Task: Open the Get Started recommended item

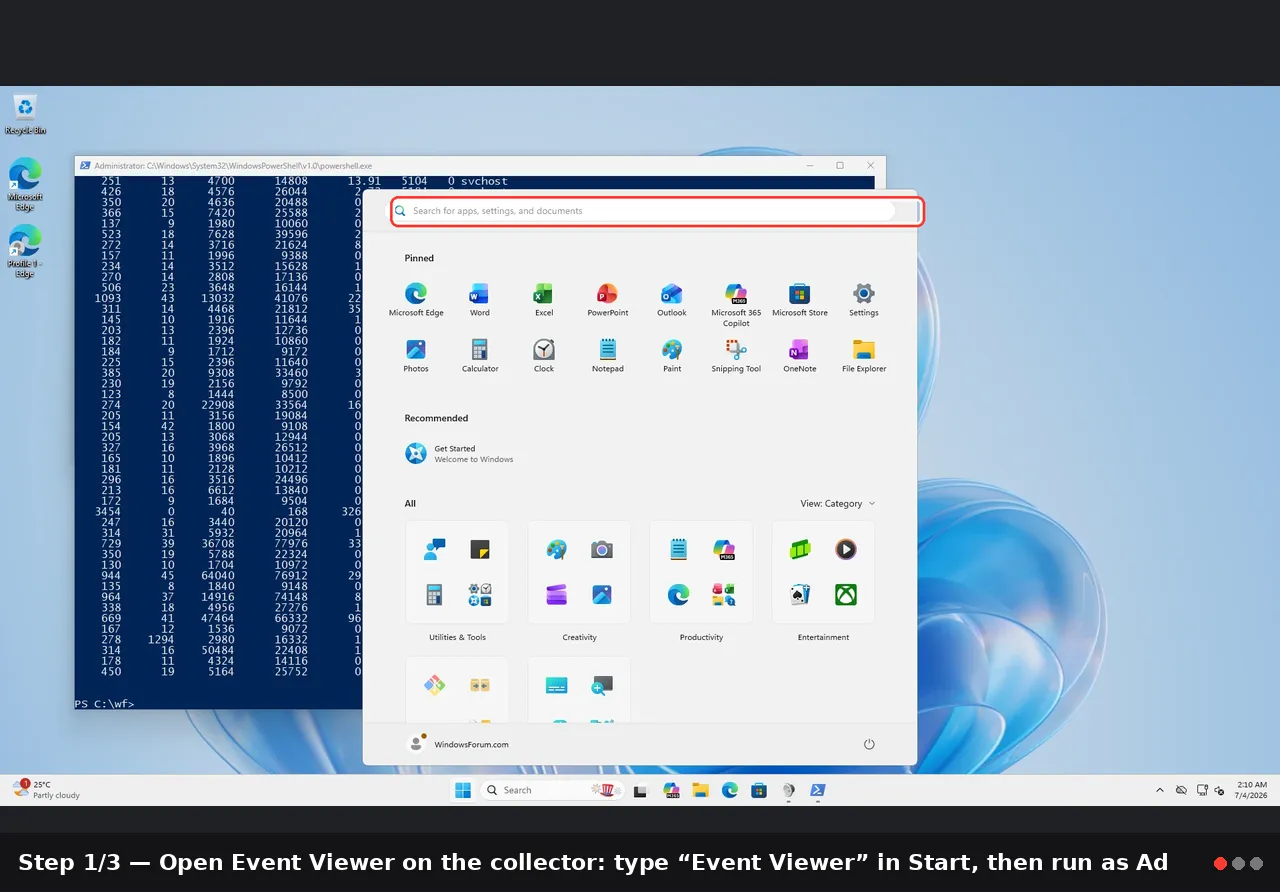Action: coord(460,454)
